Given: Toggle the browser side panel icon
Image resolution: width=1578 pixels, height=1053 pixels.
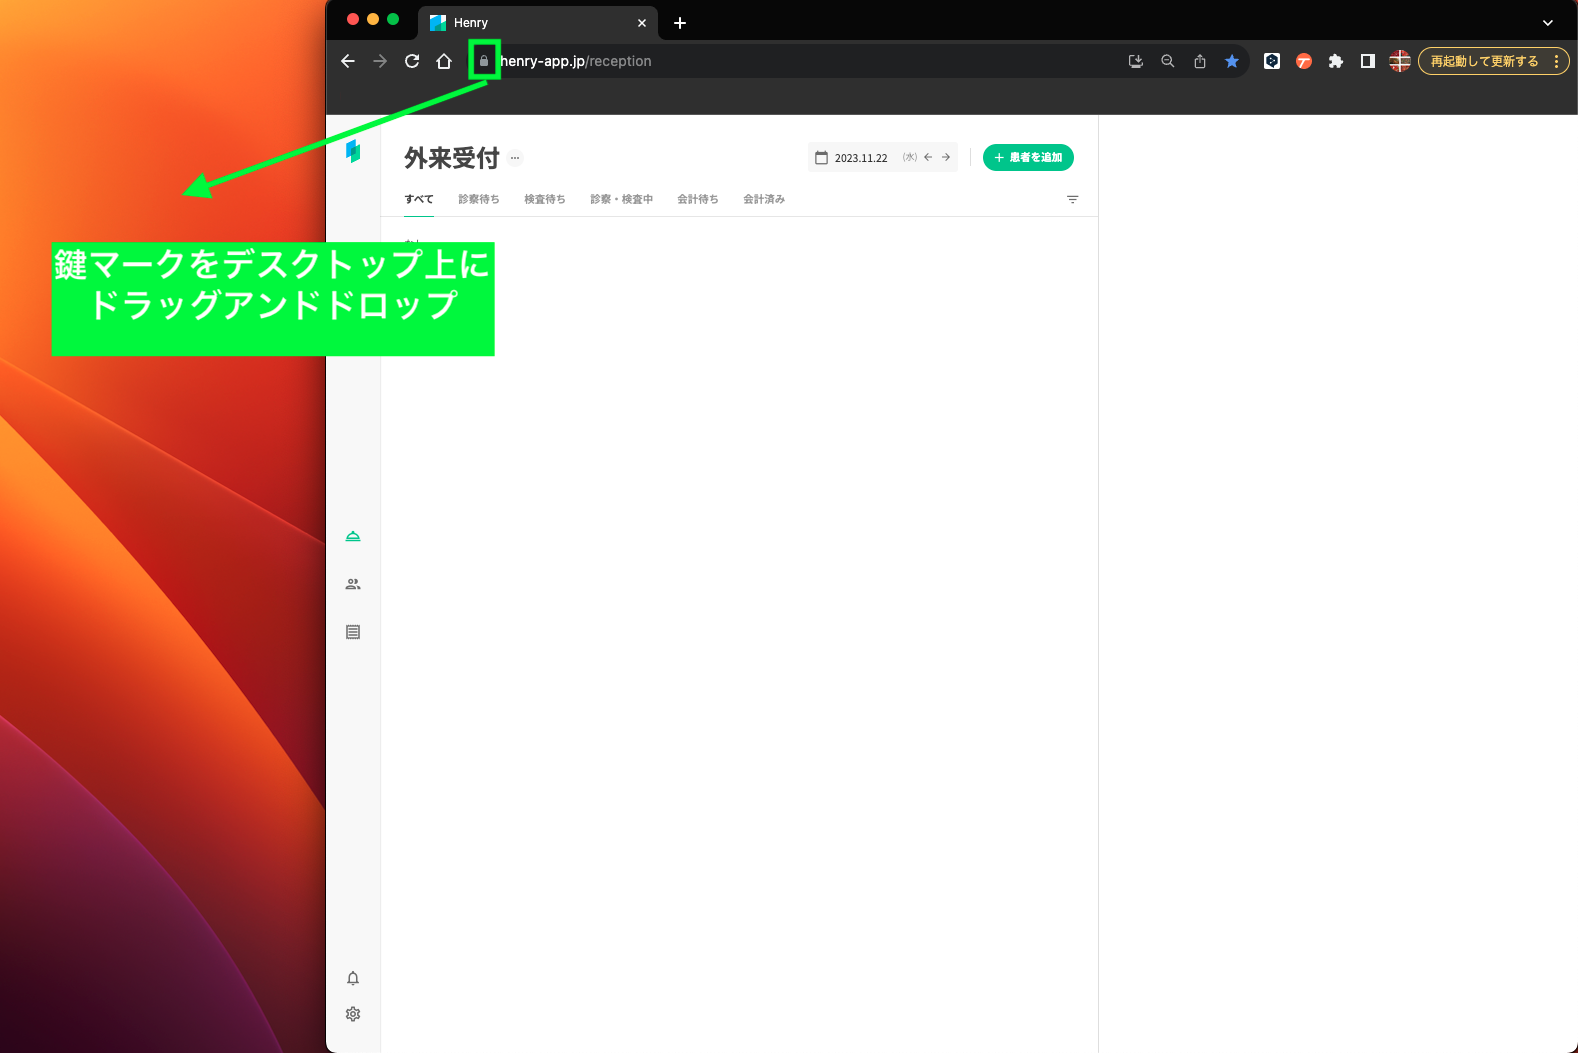Looking at the screenshot, I should [1368, 61].
